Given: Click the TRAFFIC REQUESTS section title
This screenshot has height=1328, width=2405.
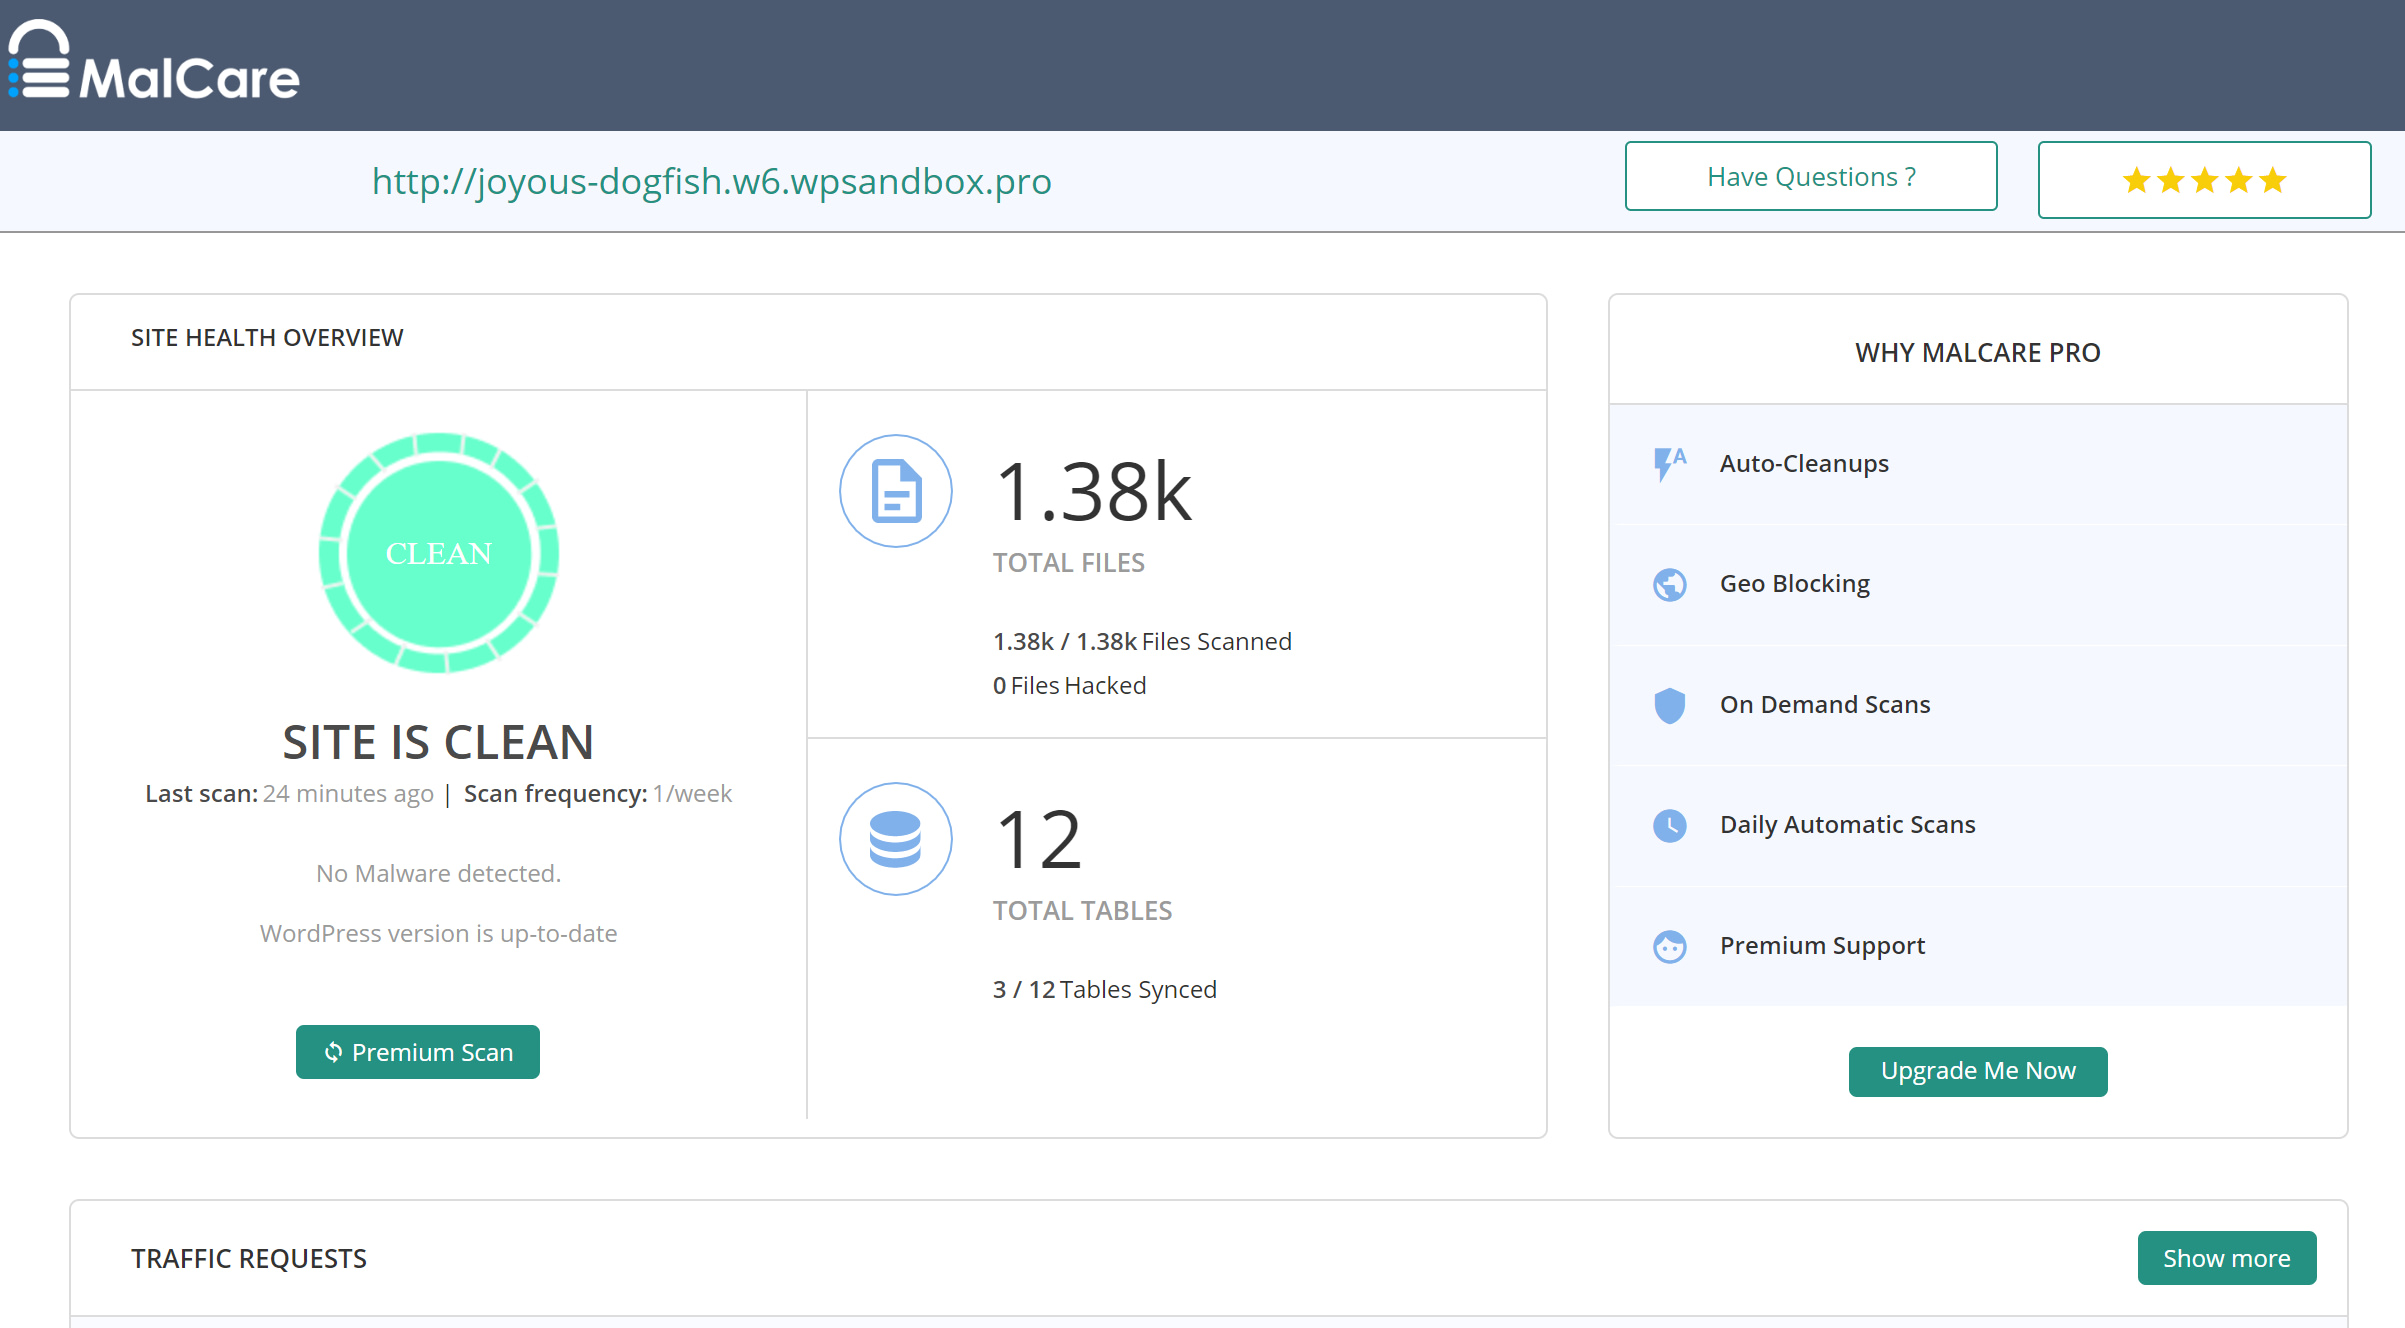Looking at the screenshot, I should (249, 1258).
